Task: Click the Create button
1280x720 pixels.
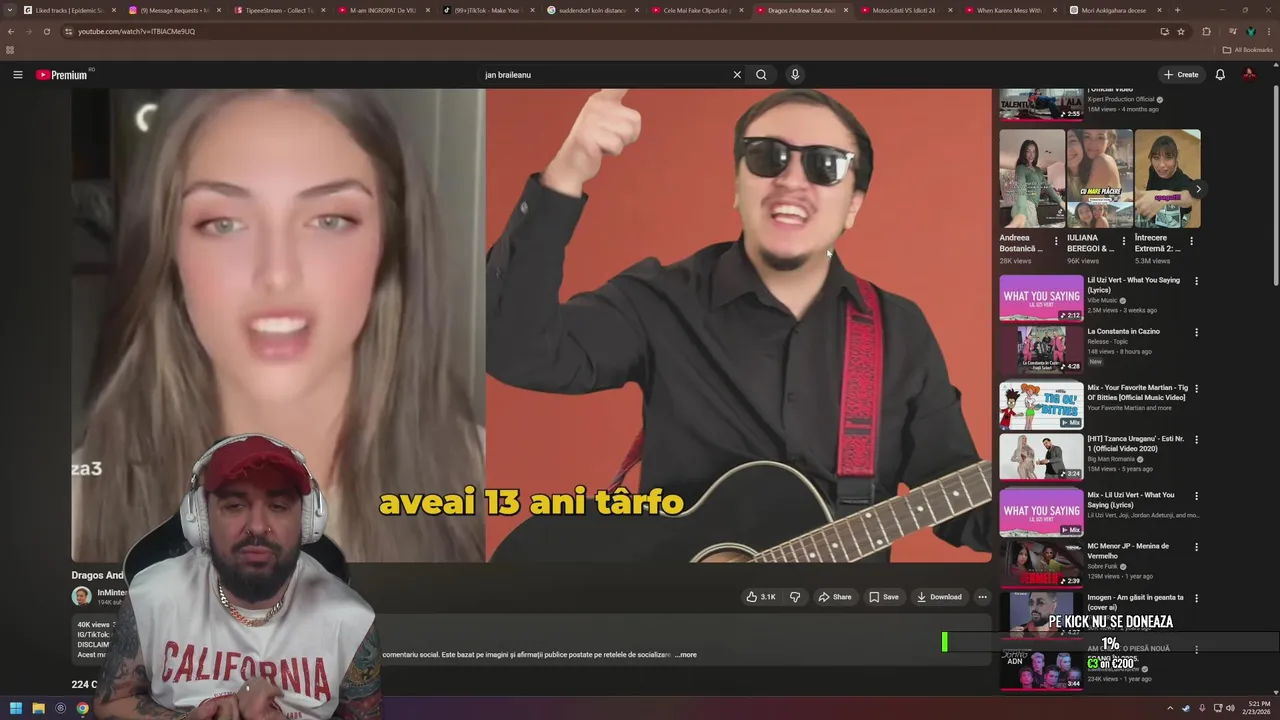Action: click(x=1180, y=75)
